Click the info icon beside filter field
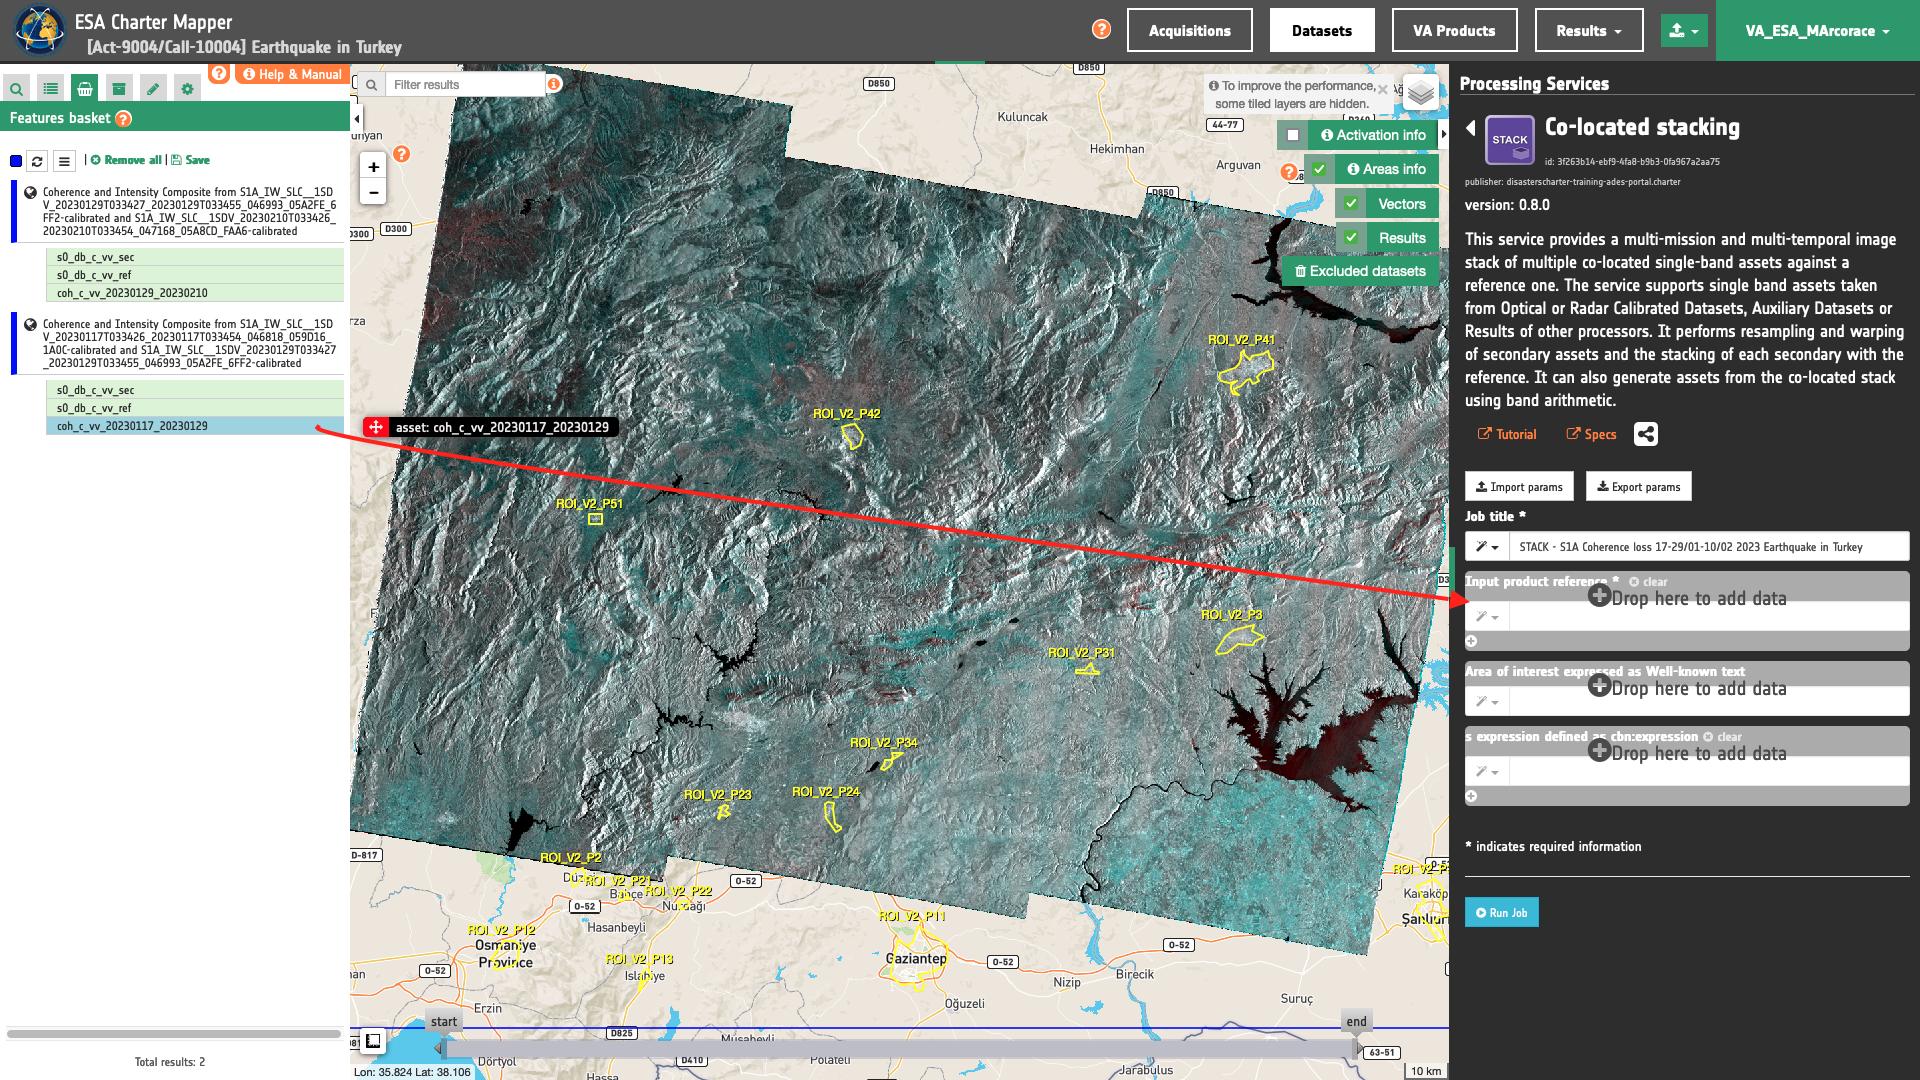 click(554, 84)
